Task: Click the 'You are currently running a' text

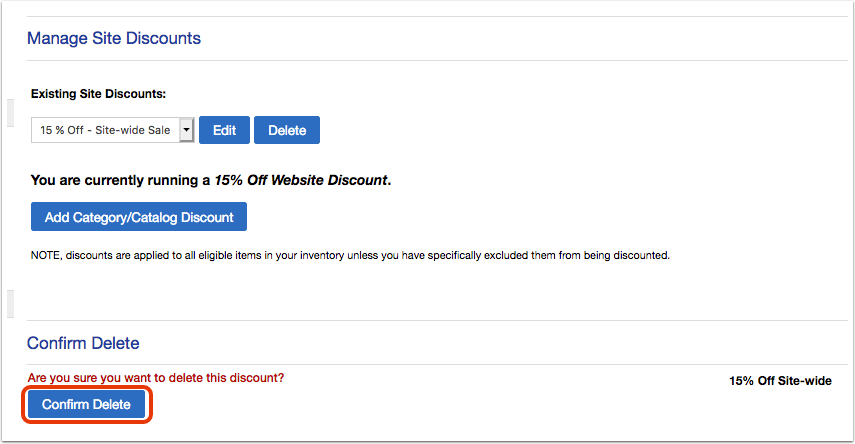Action: [121, 180]
